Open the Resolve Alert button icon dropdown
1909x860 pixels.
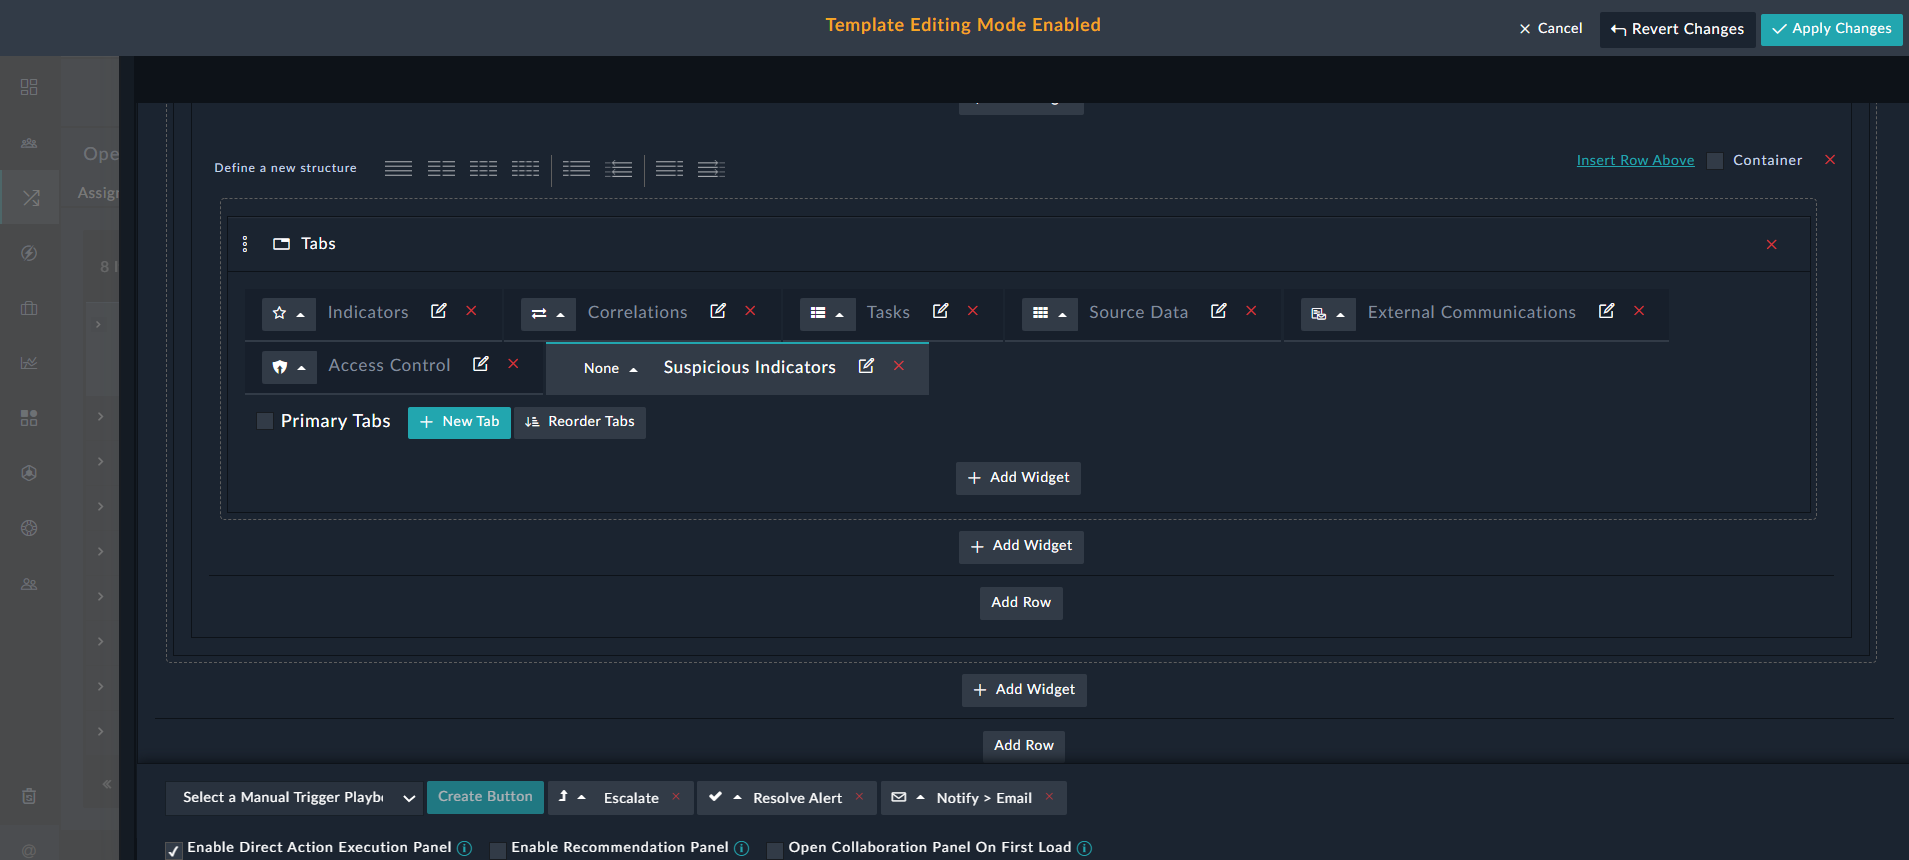[x=725, y=797]
